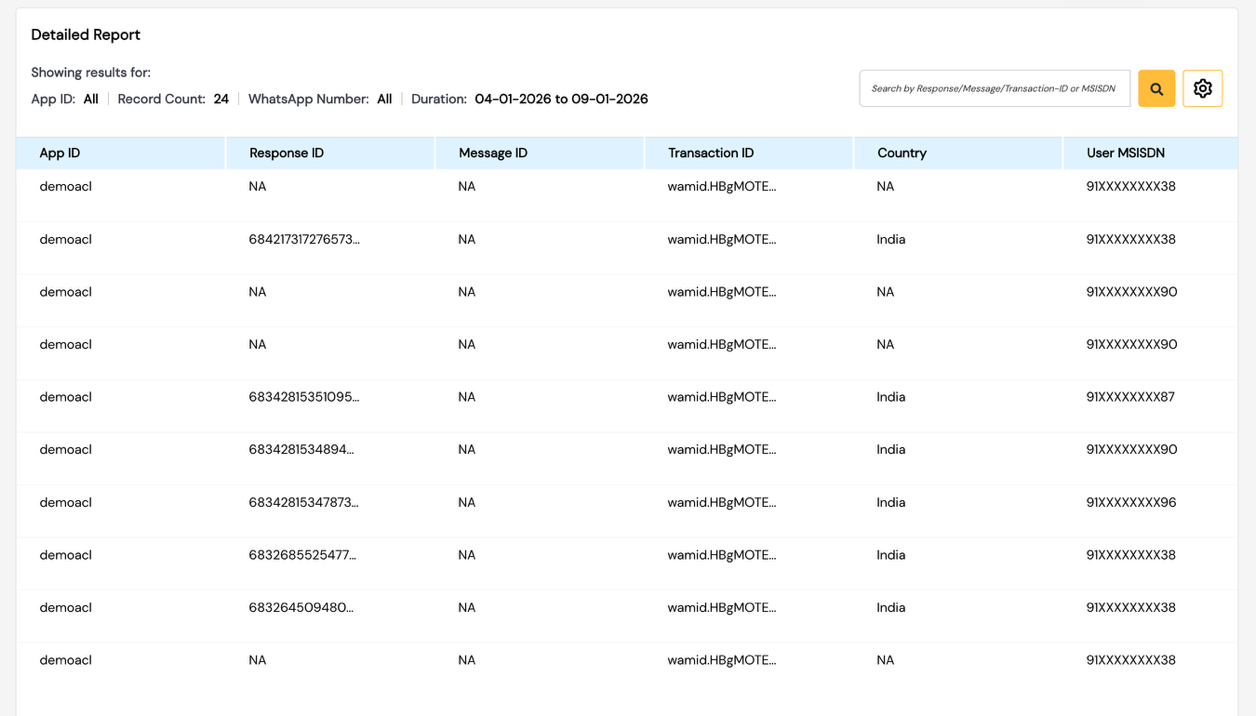
Task: Open the settings gear icon
Action: point(1202,89)
